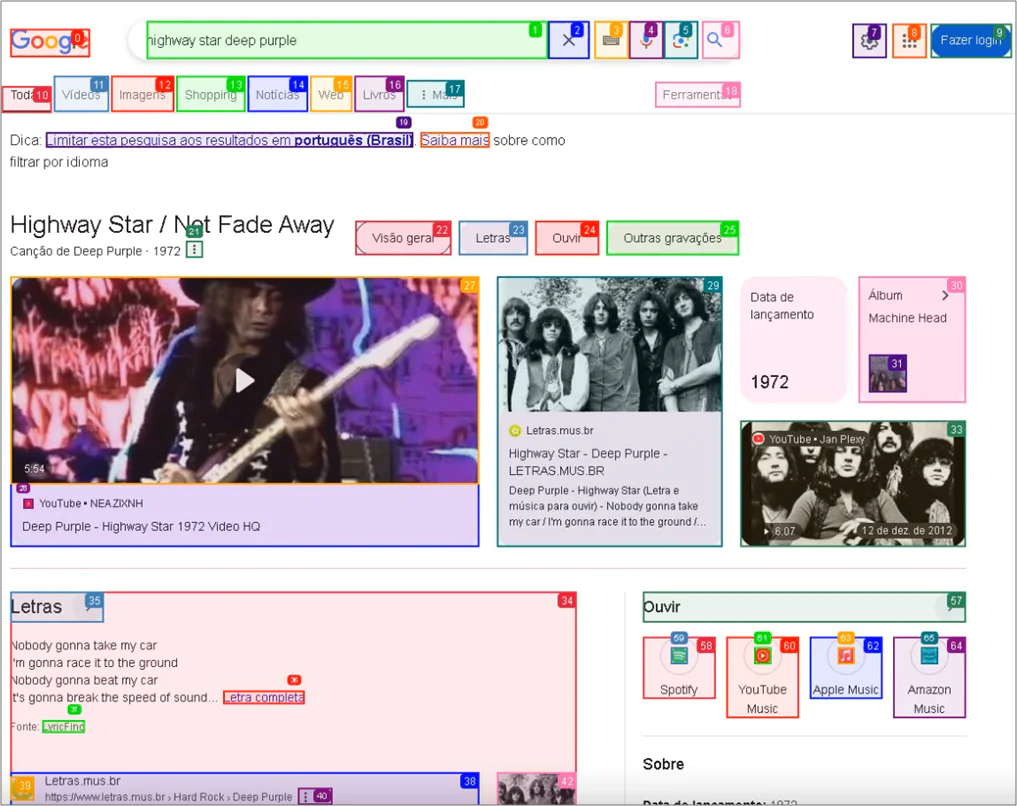Open quick settings gear icon
Image resolution: width=1017 pixels, height=806 pixels.
869,41
